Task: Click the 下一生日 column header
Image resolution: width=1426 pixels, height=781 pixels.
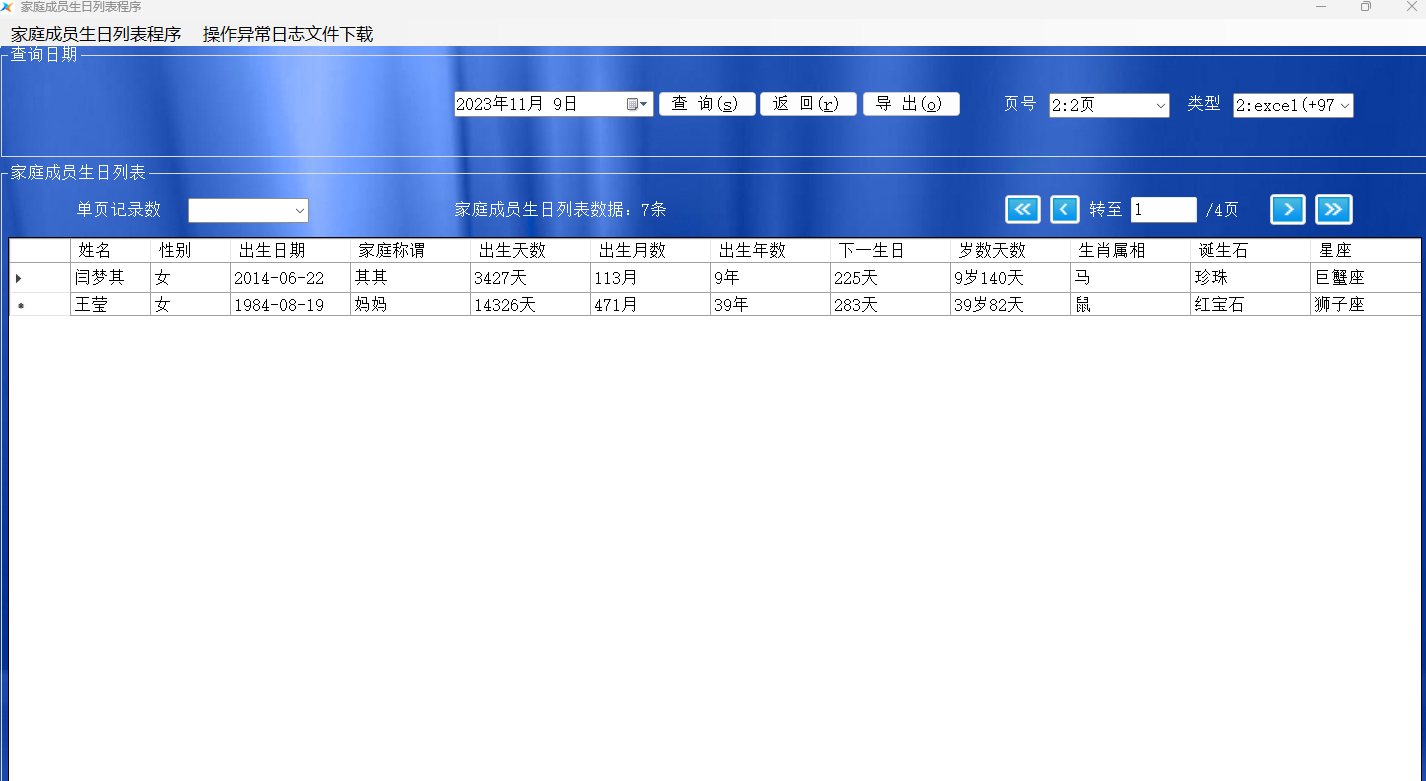Action: [890, 251]
